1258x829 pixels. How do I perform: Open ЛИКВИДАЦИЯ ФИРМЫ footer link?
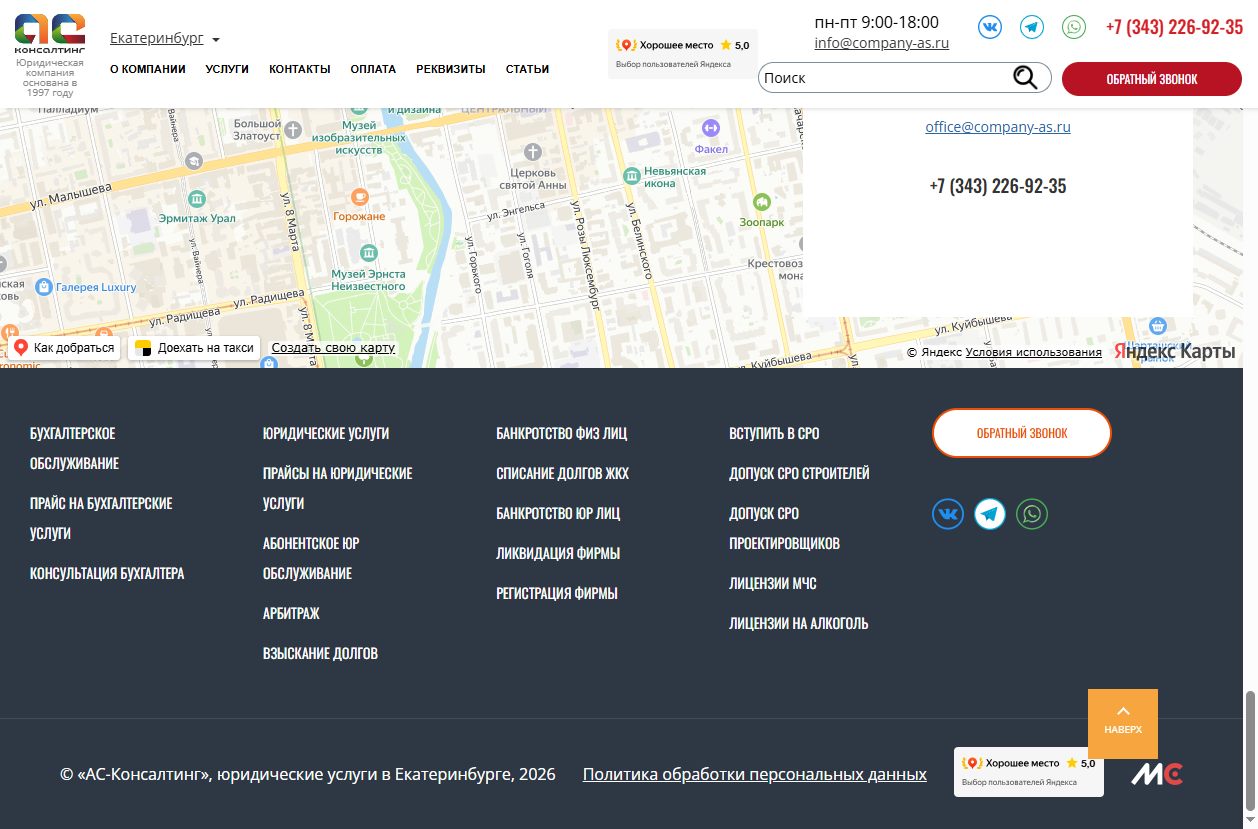pos(558,553)
